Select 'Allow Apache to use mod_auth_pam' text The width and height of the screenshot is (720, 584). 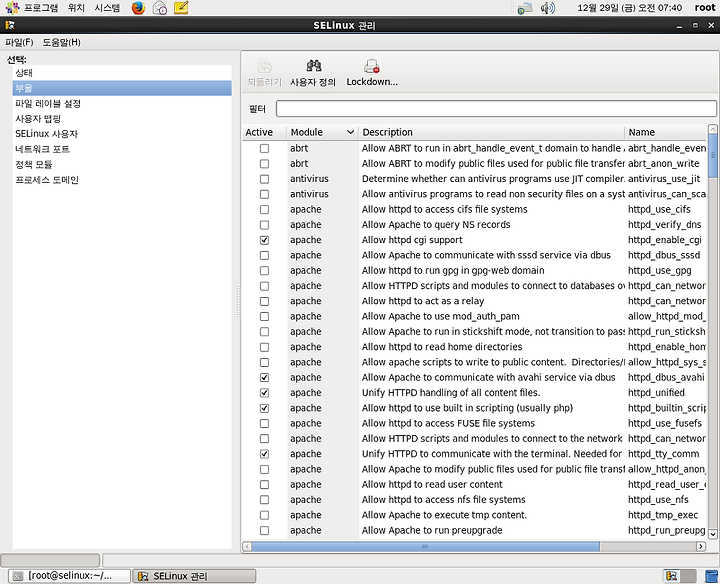click(440, 316)
